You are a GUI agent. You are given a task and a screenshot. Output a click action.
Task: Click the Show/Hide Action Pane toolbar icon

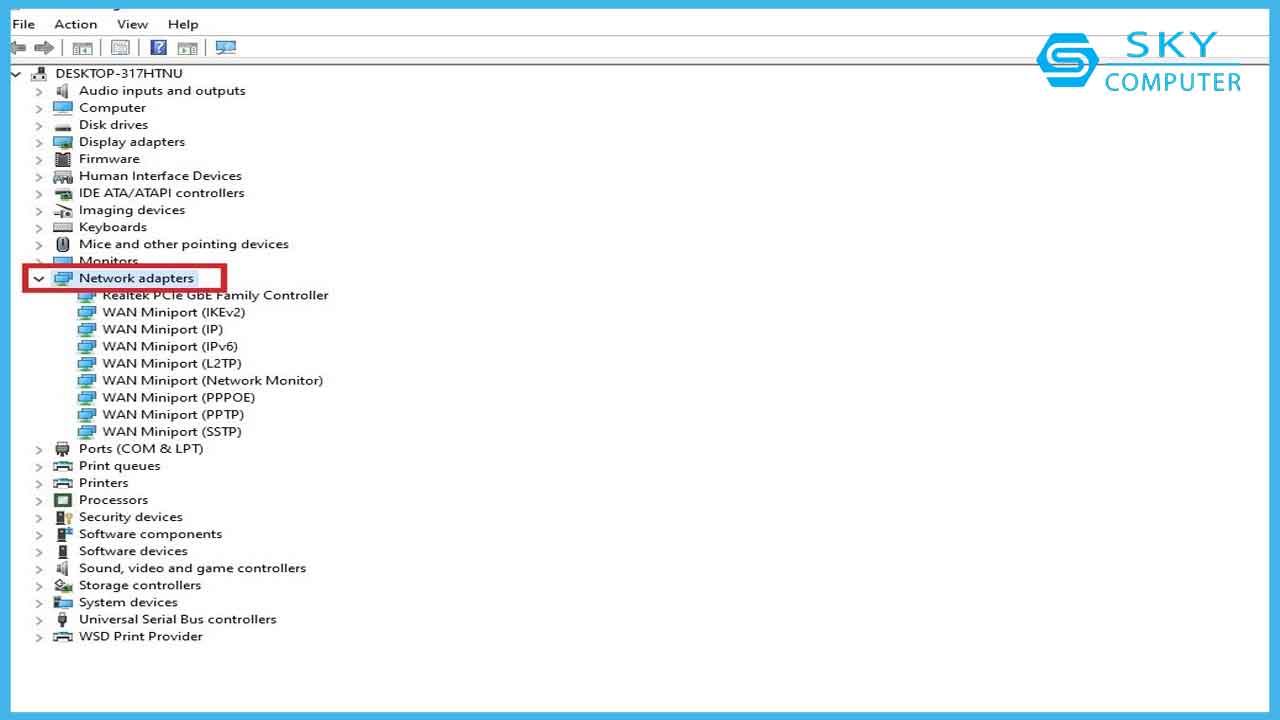[x=187, y=47]
